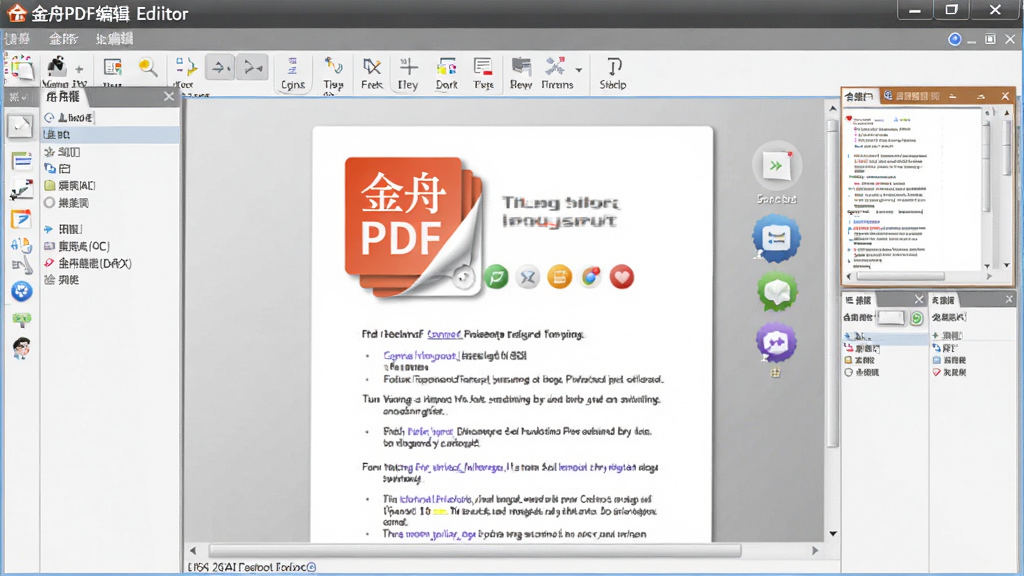
Task: Open the image insert tool in toolbar
Action: tap(112, 68)
